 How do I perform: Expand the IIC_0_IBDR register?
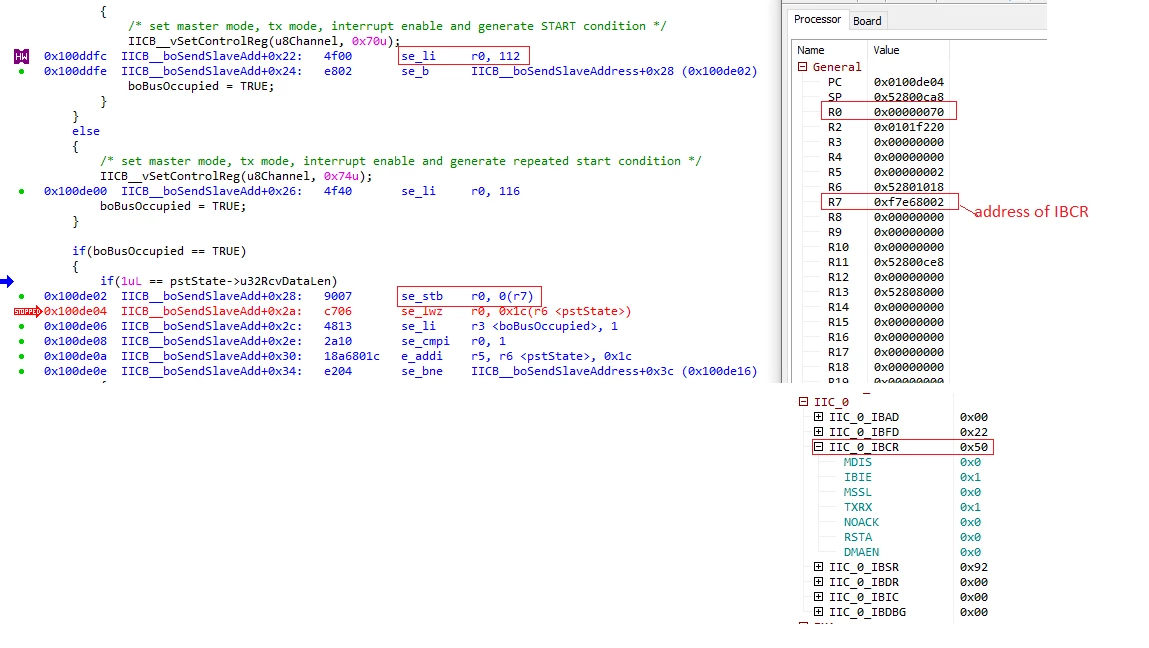point(819,582)
